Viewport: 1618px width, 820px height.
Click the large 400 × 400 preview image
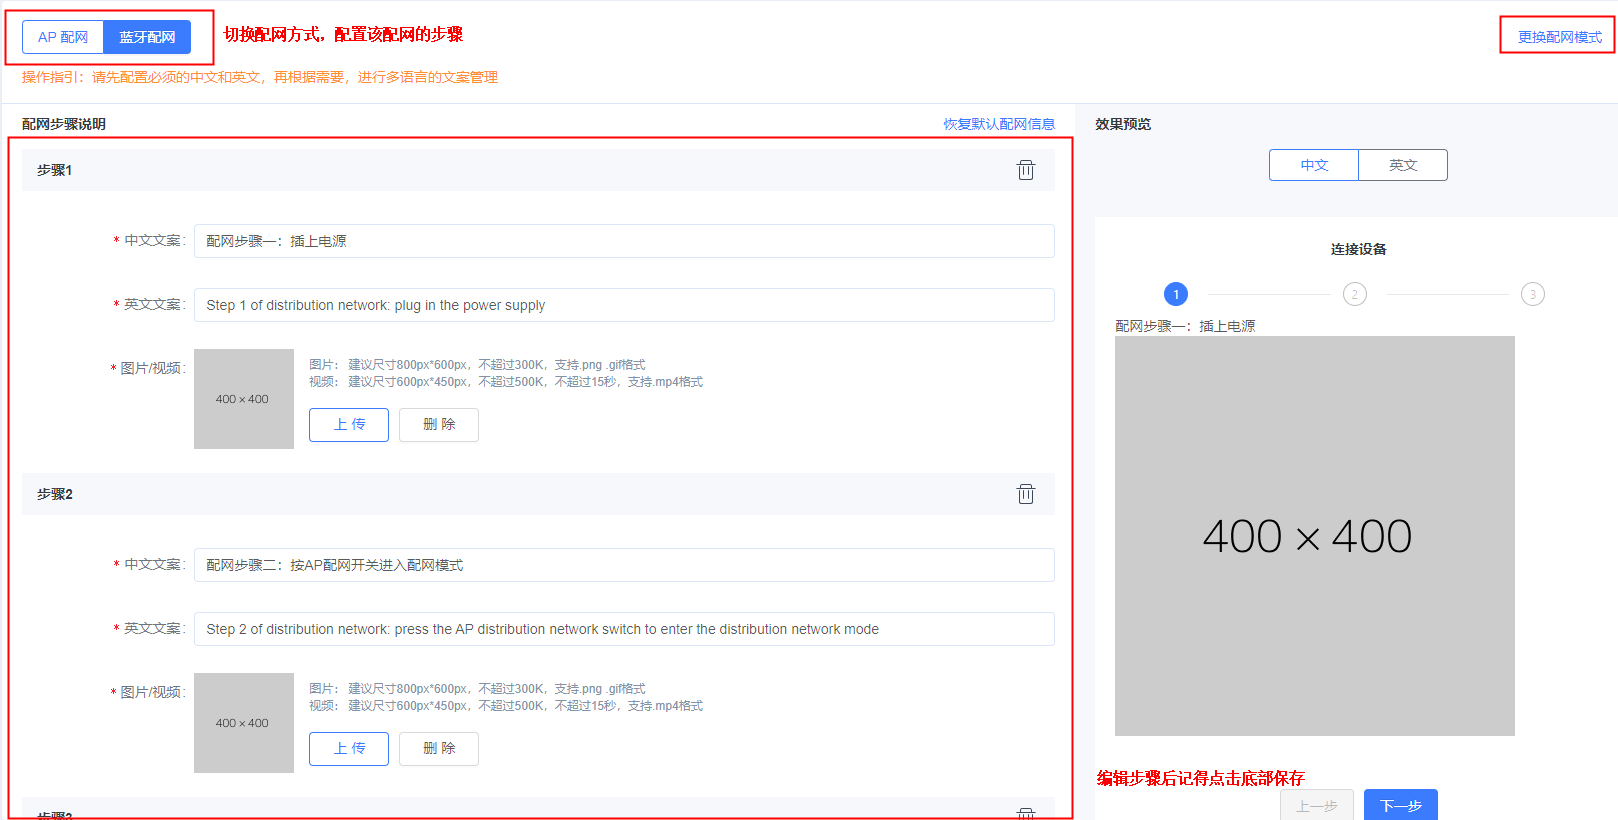1315,536
